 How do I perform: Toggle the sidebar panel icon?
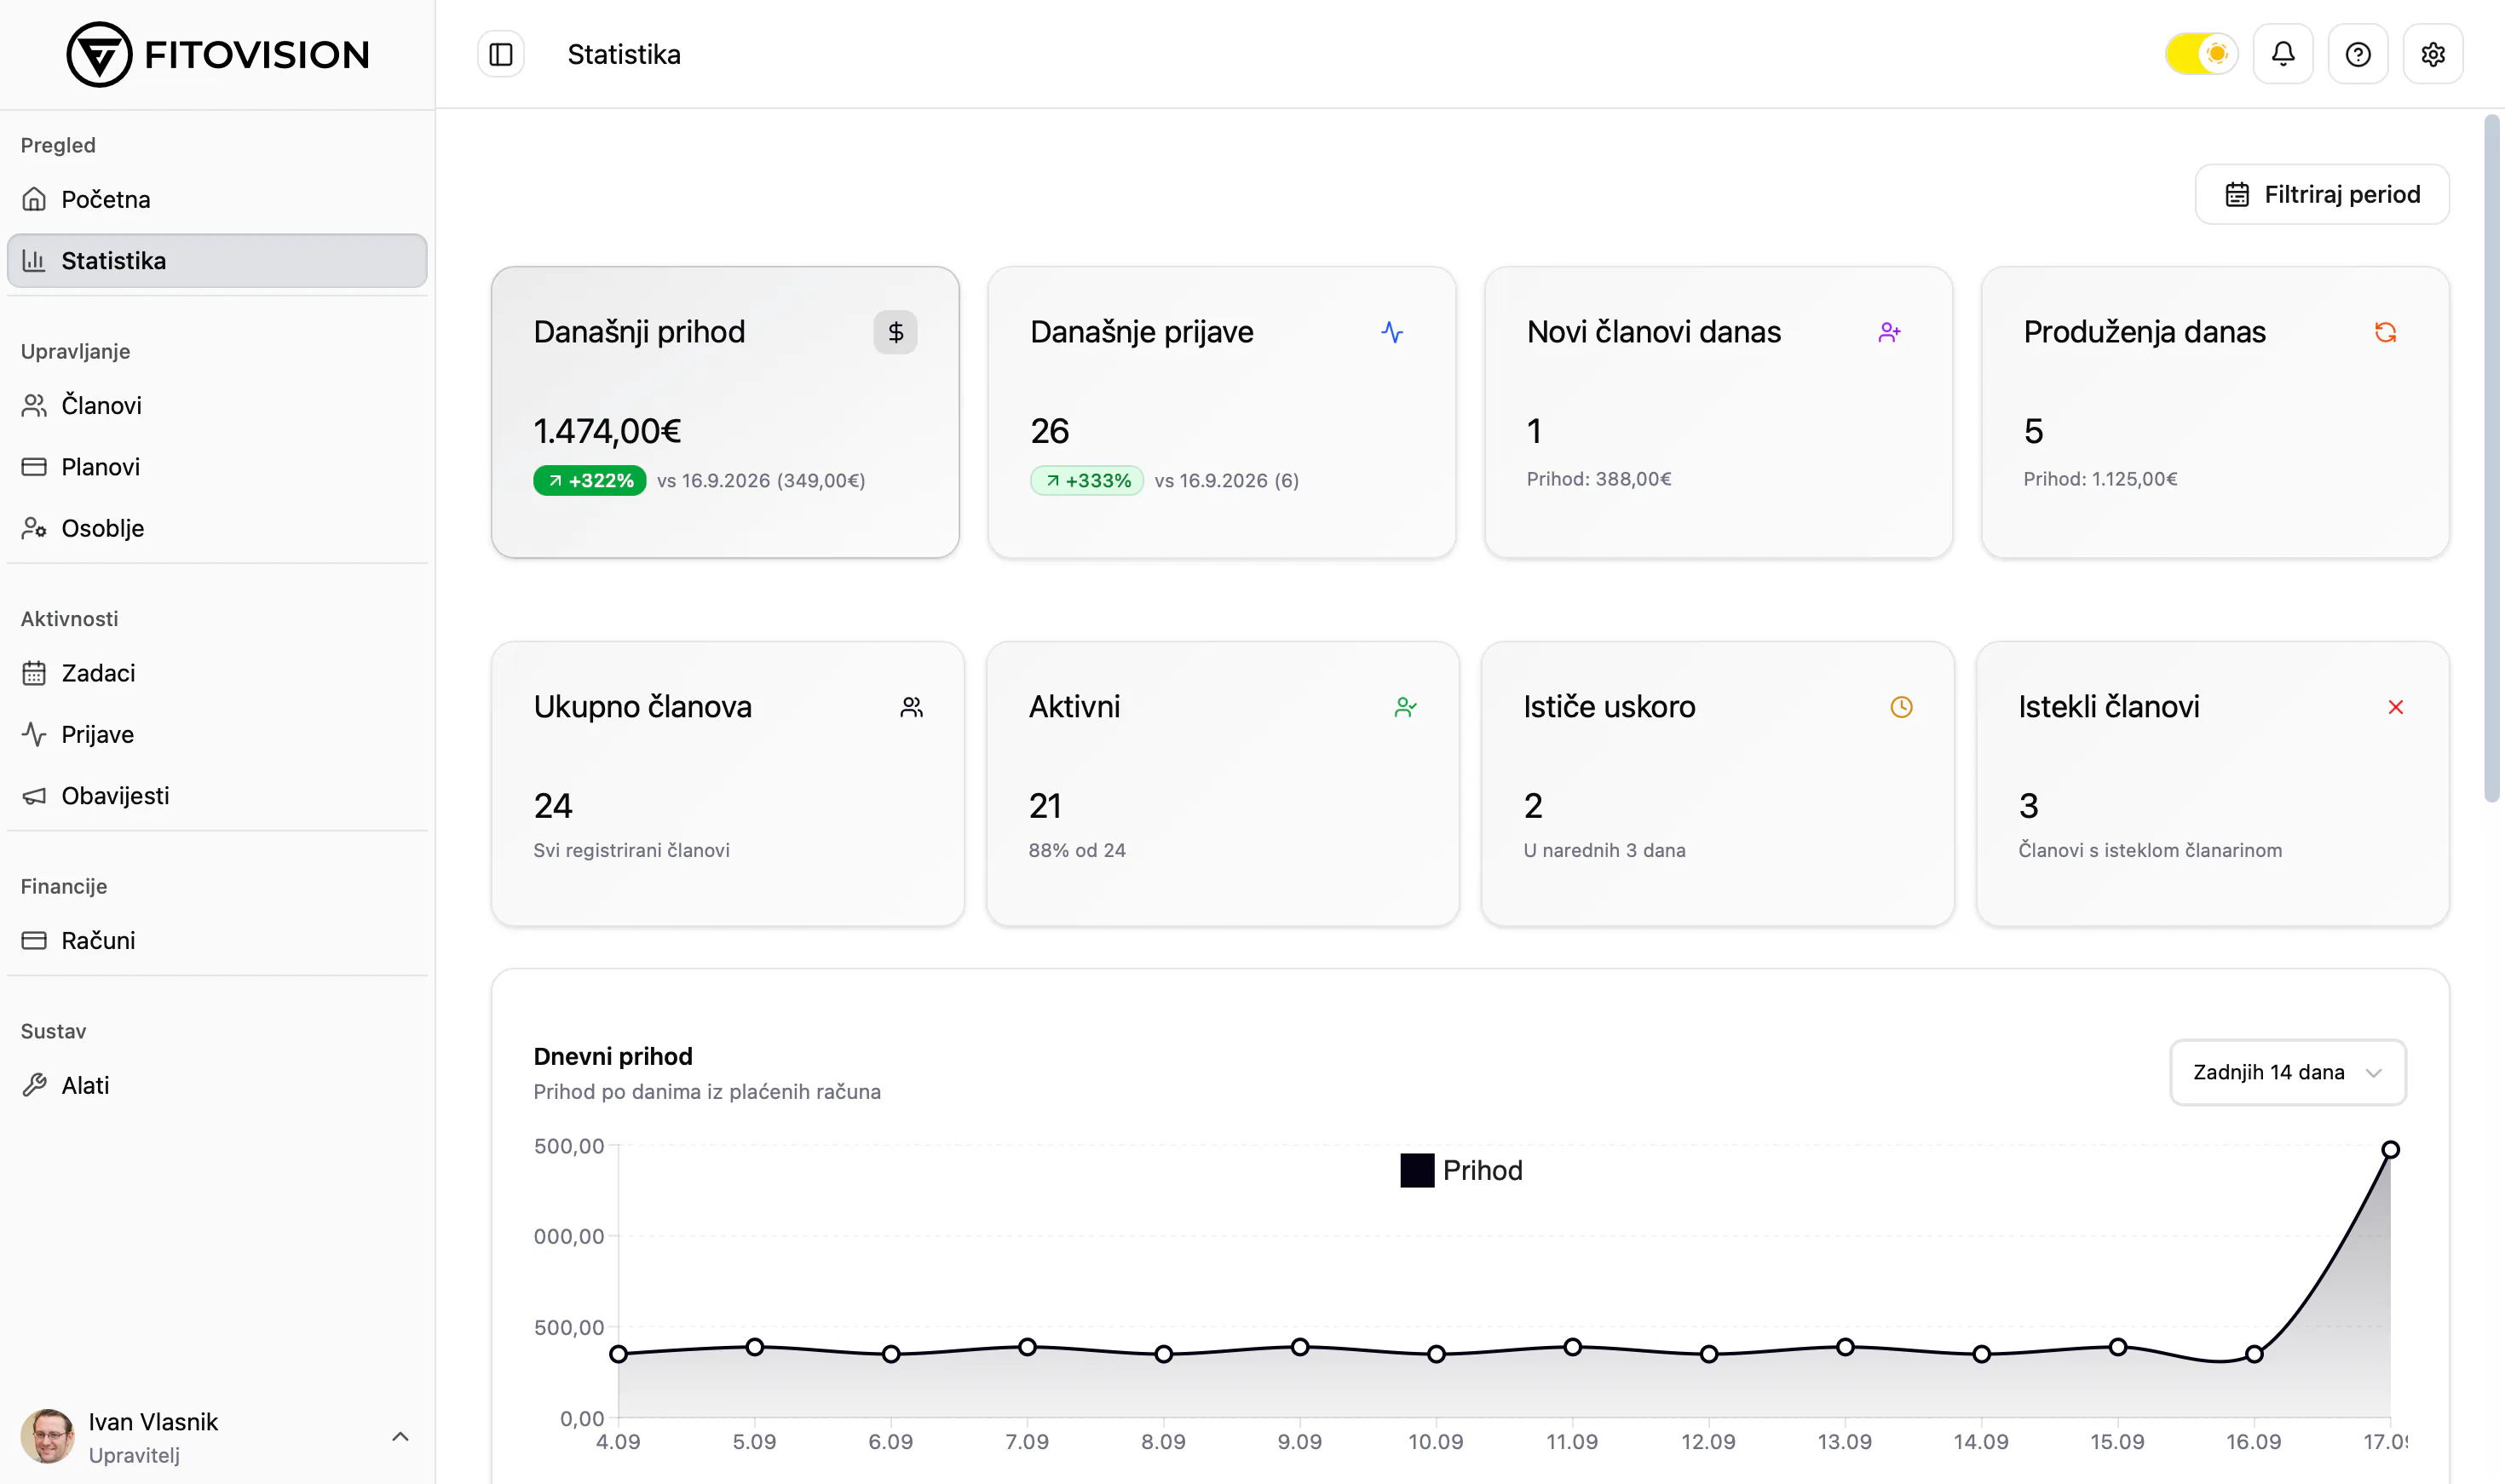click(501, 54)
